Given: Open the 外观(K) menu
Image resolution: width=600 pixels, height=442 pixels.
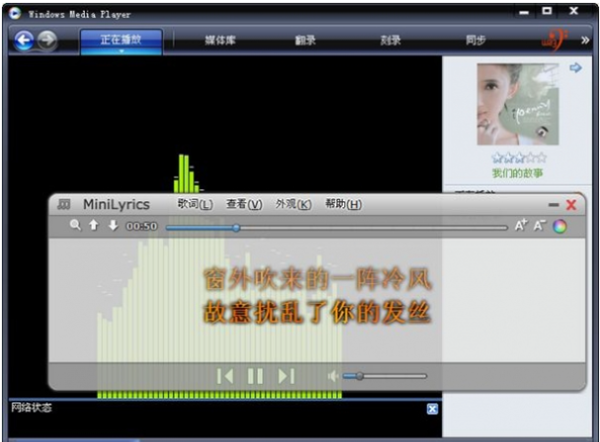Looking at the screenshot, I should pos(293,204).
